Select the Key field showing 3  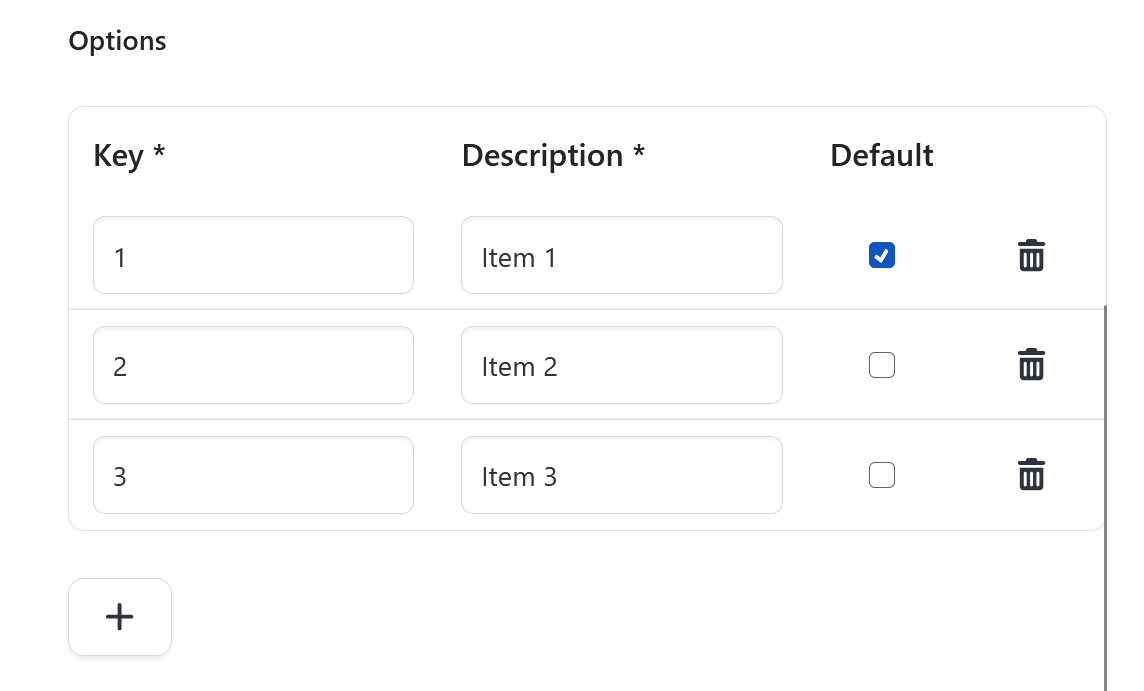pyautogui.click(x=253, y=476)
